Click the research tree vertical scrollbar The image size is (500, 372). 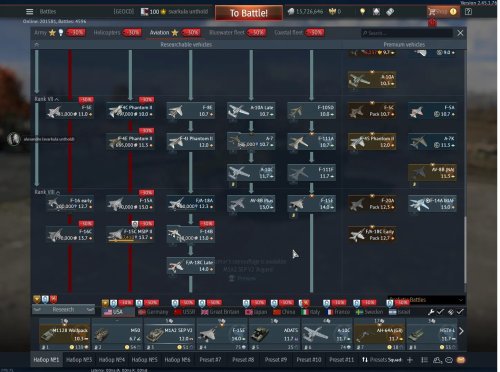[465, 250]
